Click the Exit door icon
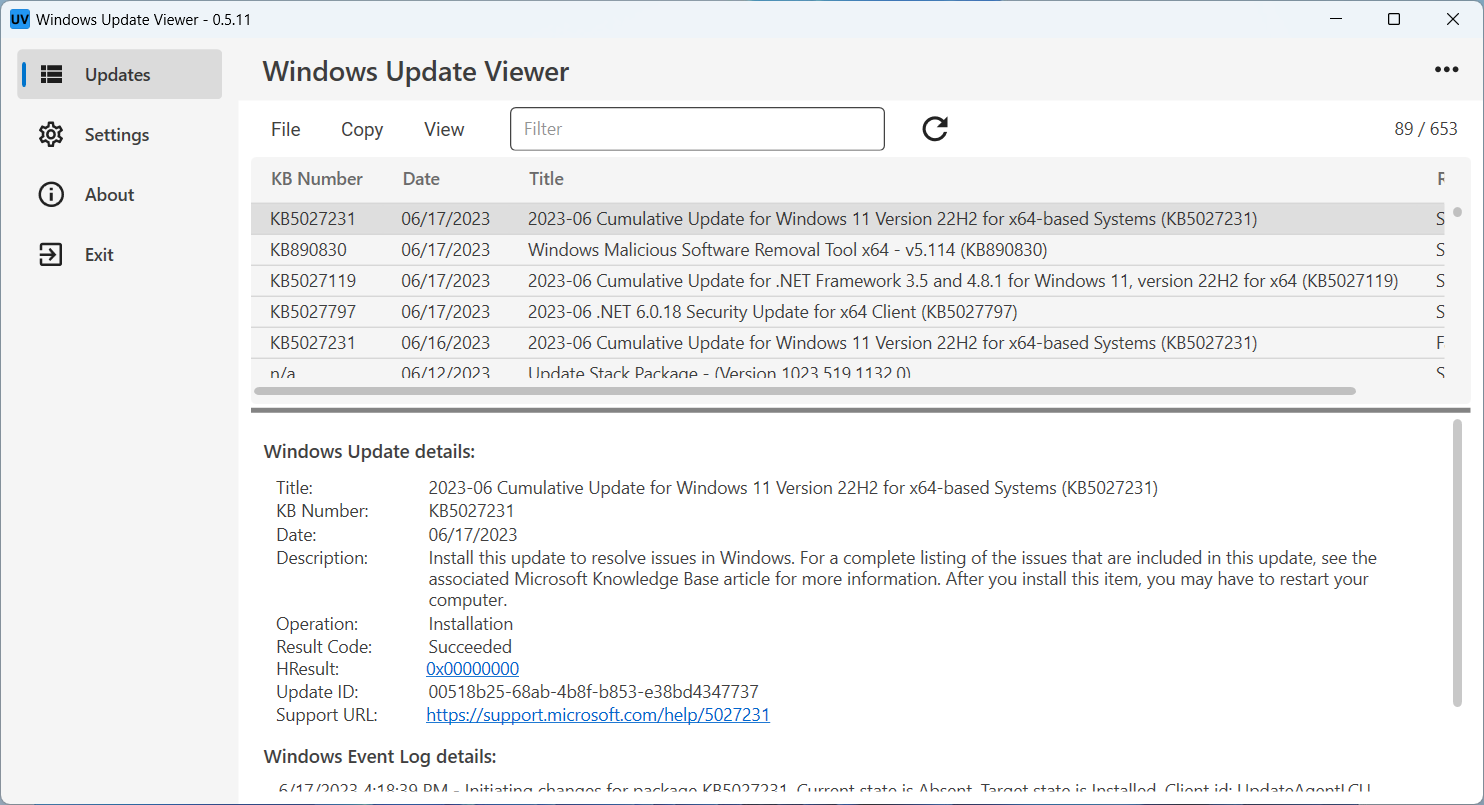 51,254
